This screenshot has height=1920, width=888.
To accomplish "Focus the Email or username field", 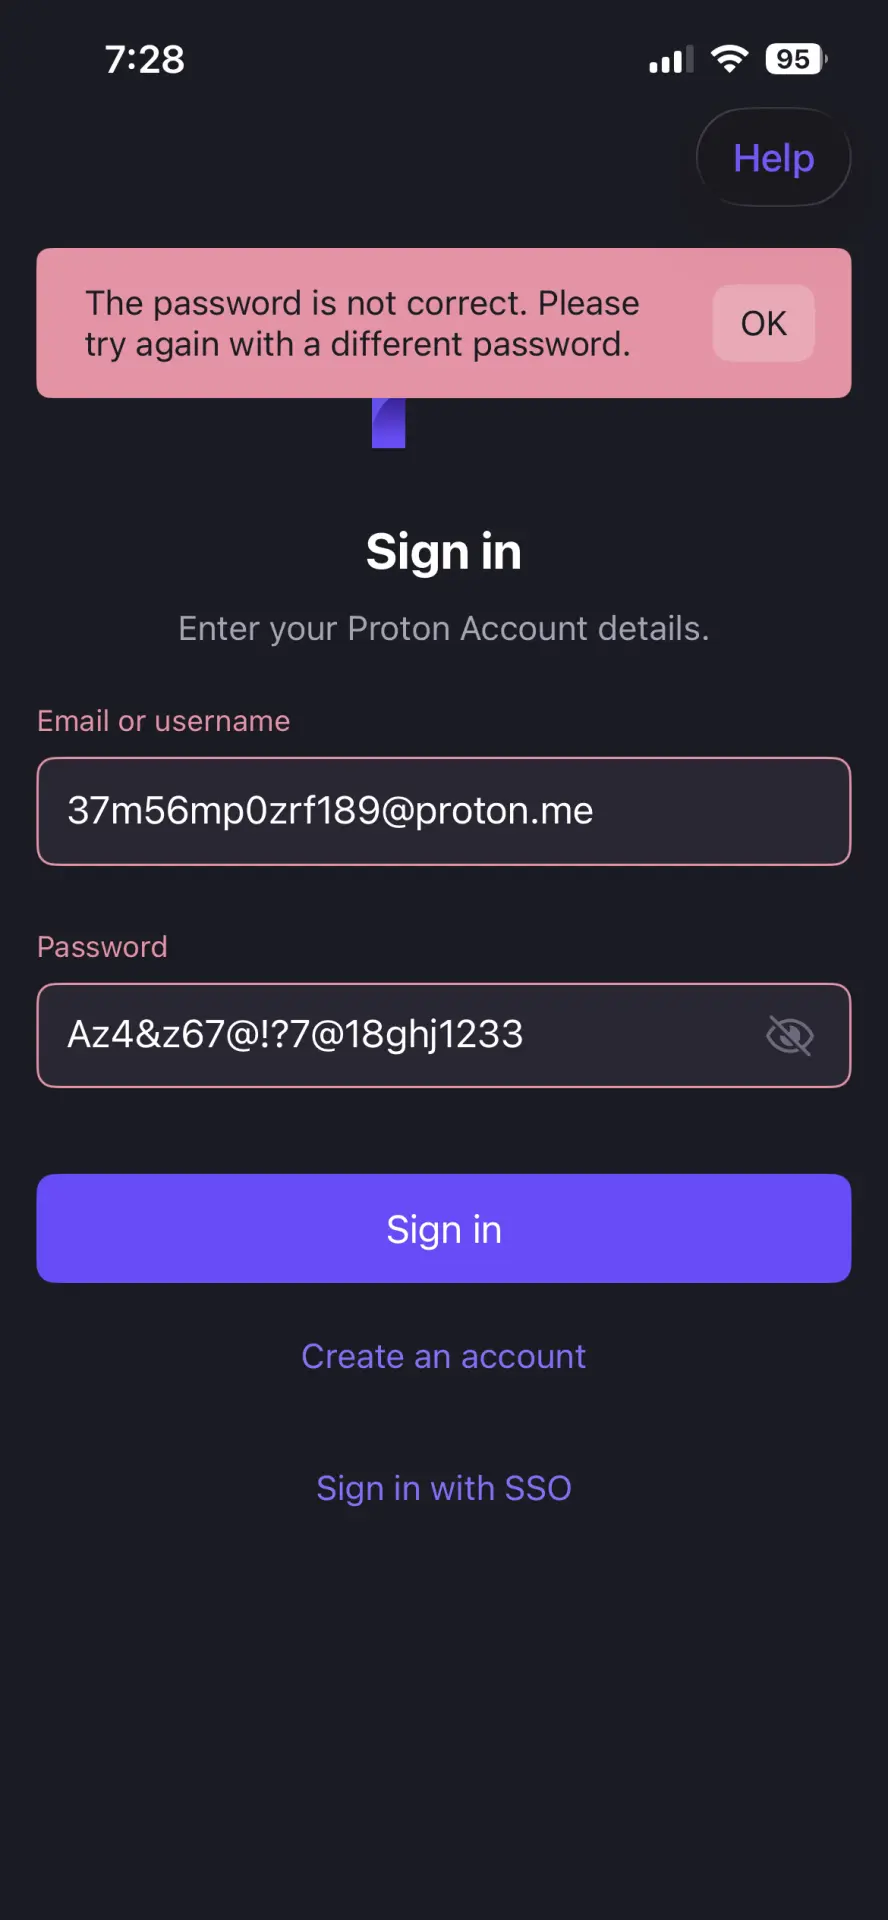I will (x=444, y=811).
